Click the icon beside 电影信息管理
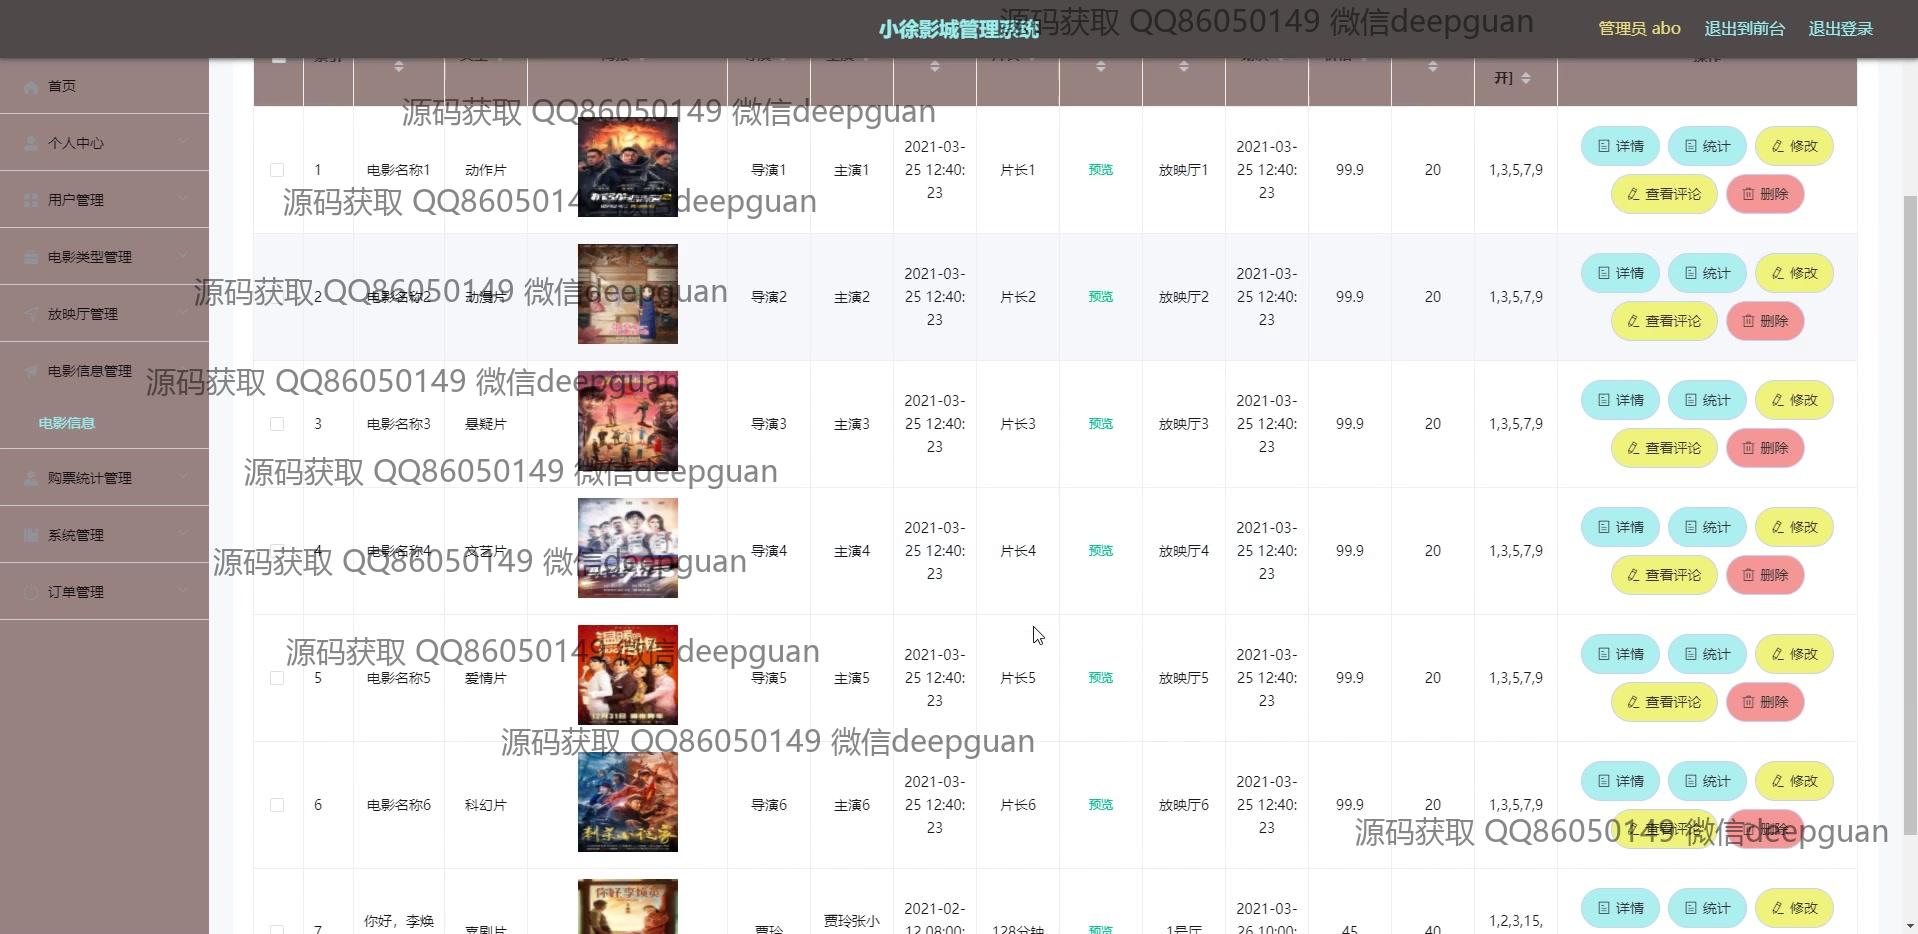Screen dimensions: 1918x934 click(x=31, y=371)
